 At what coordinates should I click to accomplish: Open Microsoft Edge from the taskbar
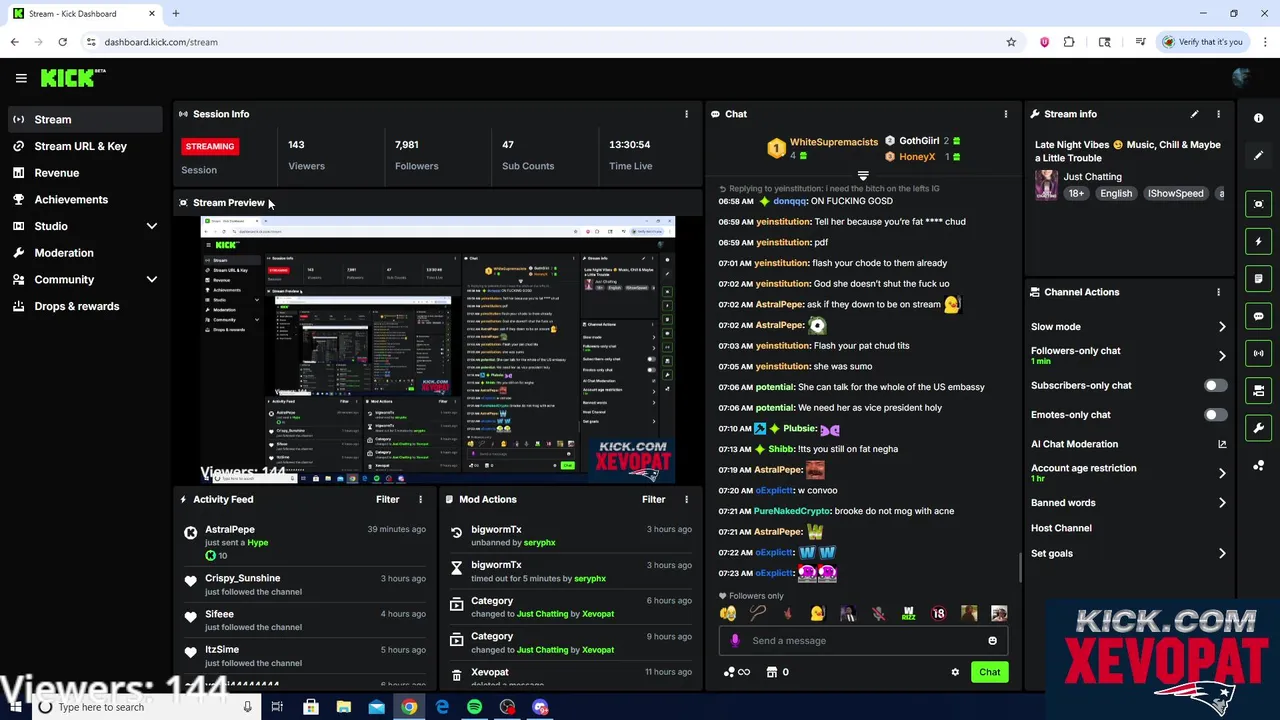(442, 707)
